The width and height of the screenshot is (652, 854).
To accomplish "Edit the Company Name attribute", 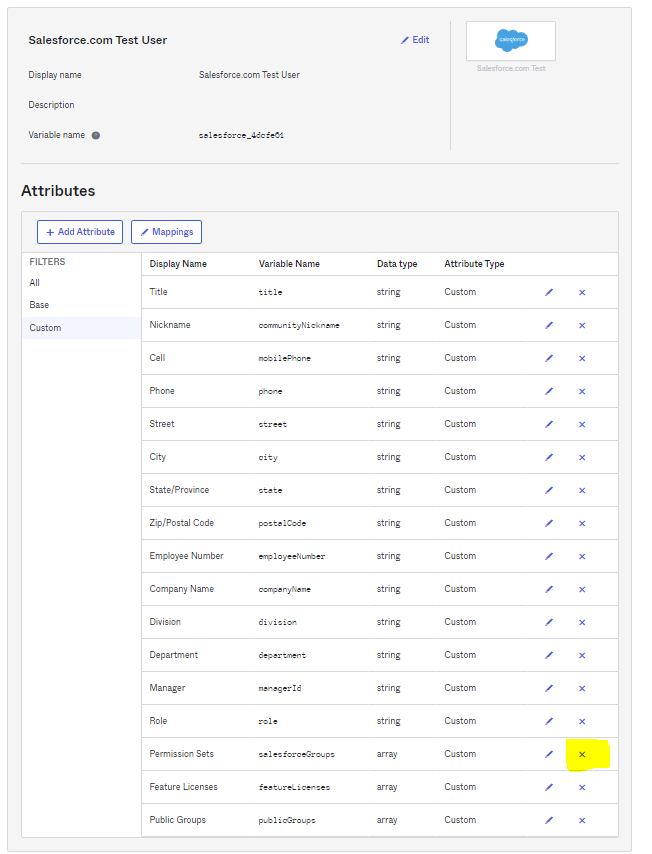I will click(549, 589).
